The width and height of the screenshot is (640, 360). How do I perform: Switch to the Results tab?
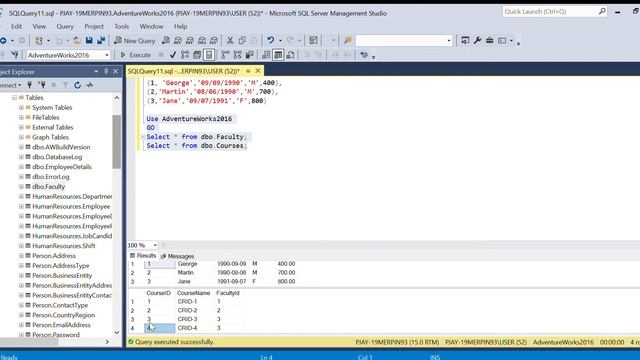143,256
